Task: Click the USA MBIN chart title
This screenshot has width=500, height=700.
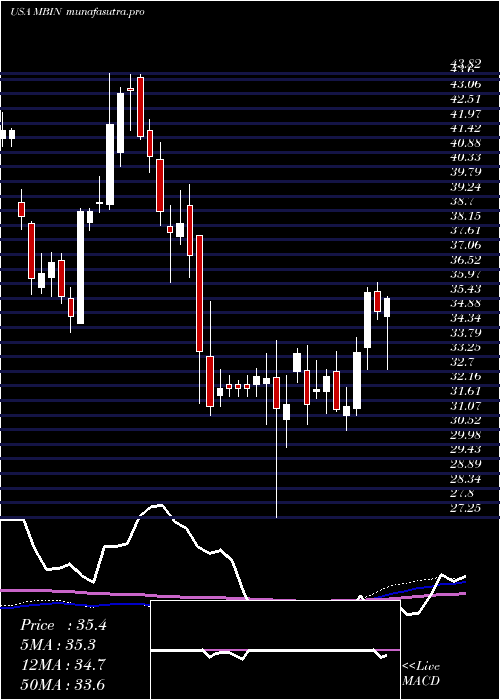Action: 36,12
